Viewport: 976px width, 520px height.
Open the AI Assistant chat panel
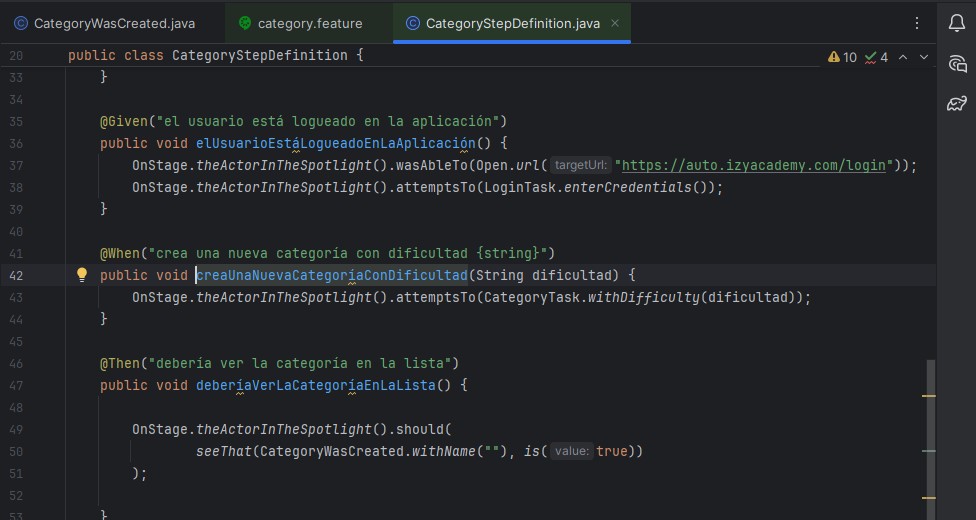tap(956, 63)
